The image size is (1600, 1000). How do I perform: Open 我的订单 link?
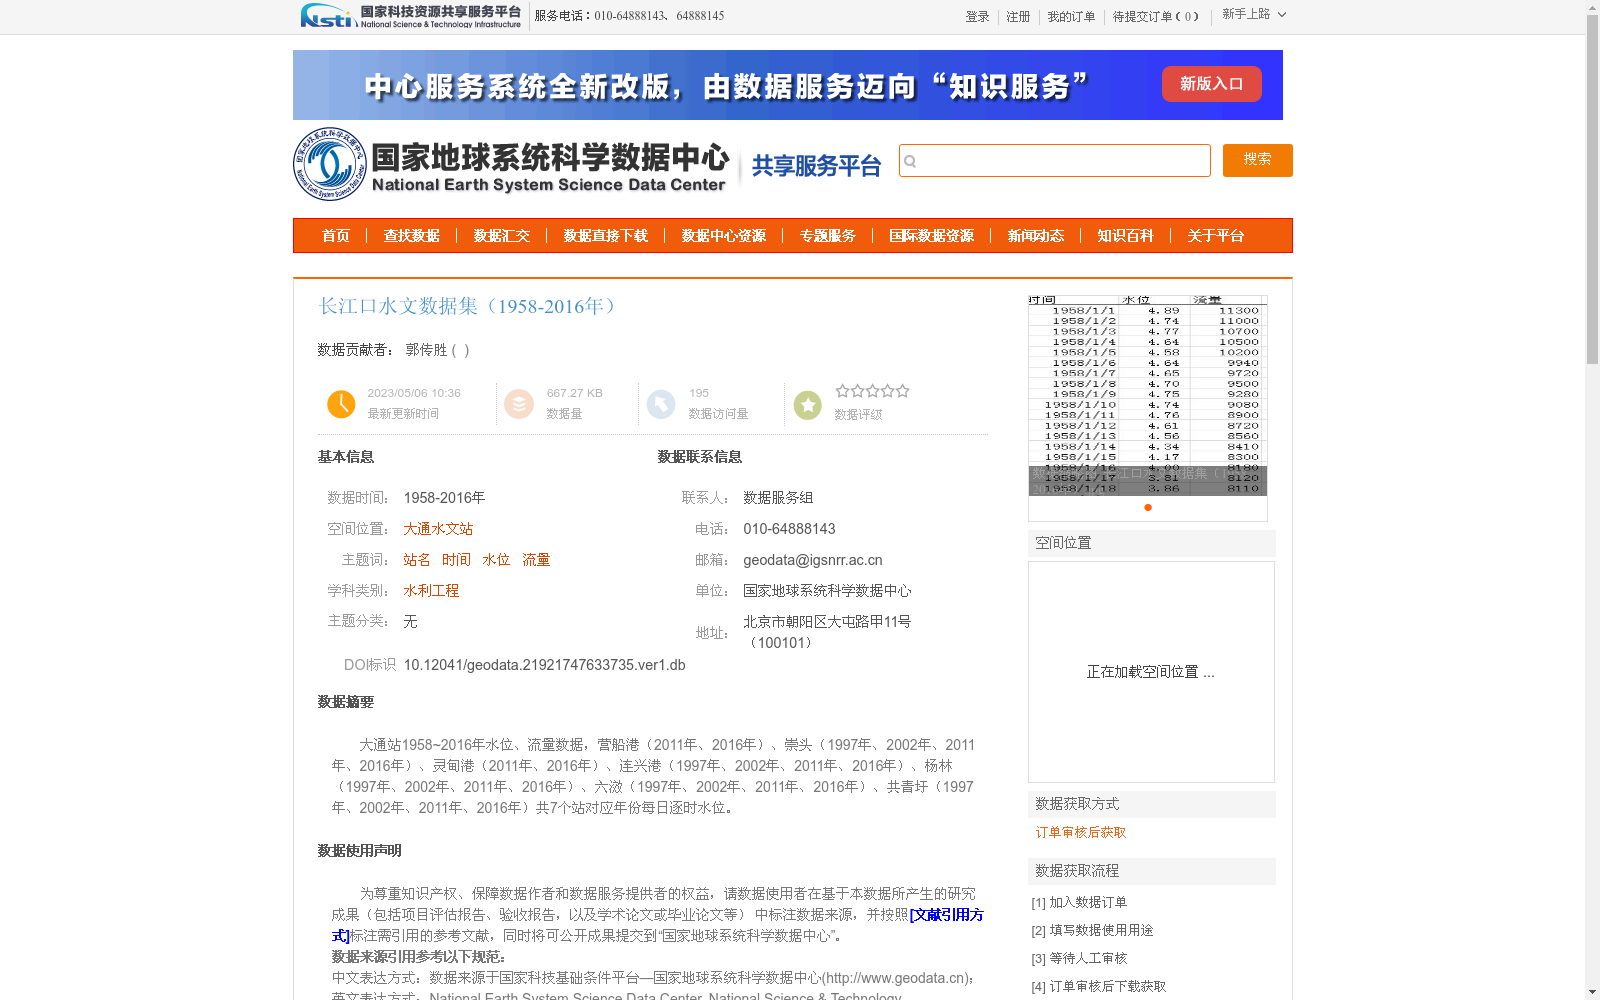[1071, 17]
